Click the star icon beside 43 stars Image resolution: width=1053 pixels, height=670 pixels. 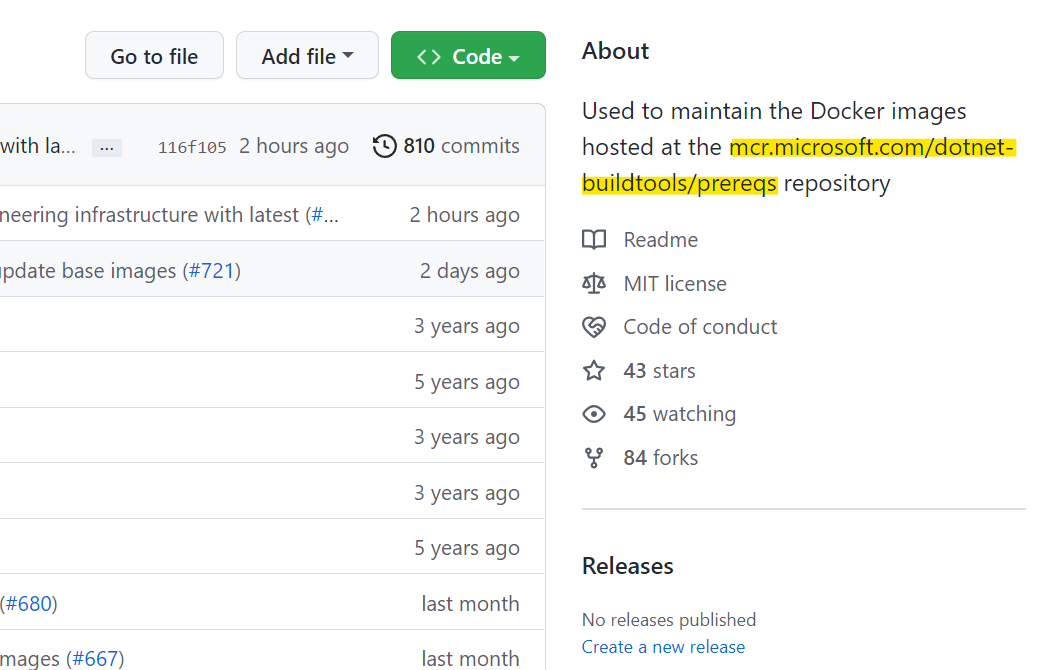[594, 371]
